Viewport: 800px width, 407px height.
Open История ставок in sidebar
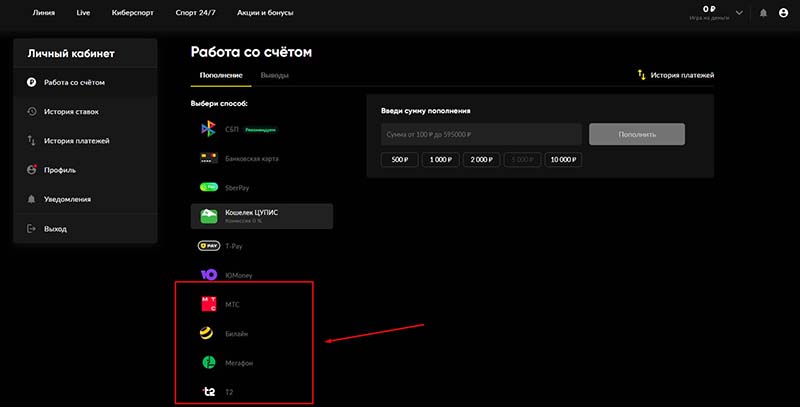[x=85, y=111]
